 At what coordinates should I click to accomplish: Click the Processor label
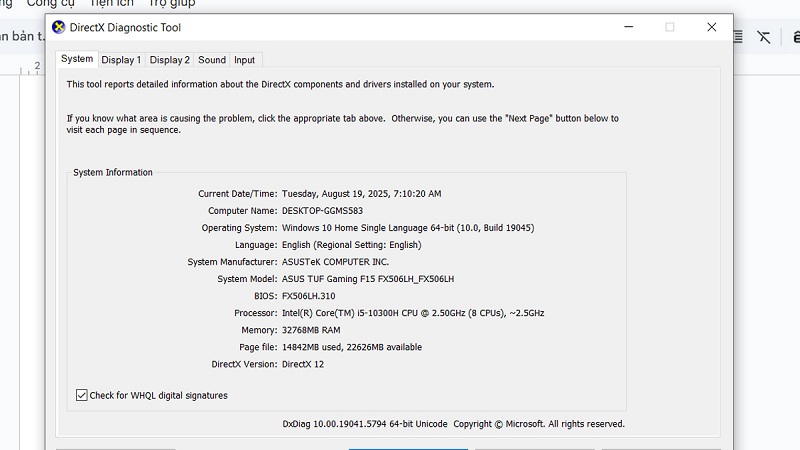256,313
